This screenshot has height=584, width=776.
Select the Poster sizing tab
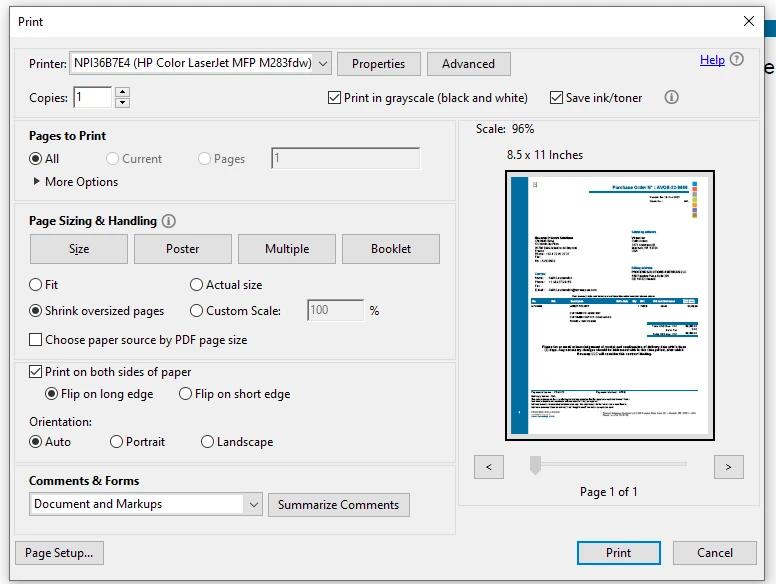point(183,249)
